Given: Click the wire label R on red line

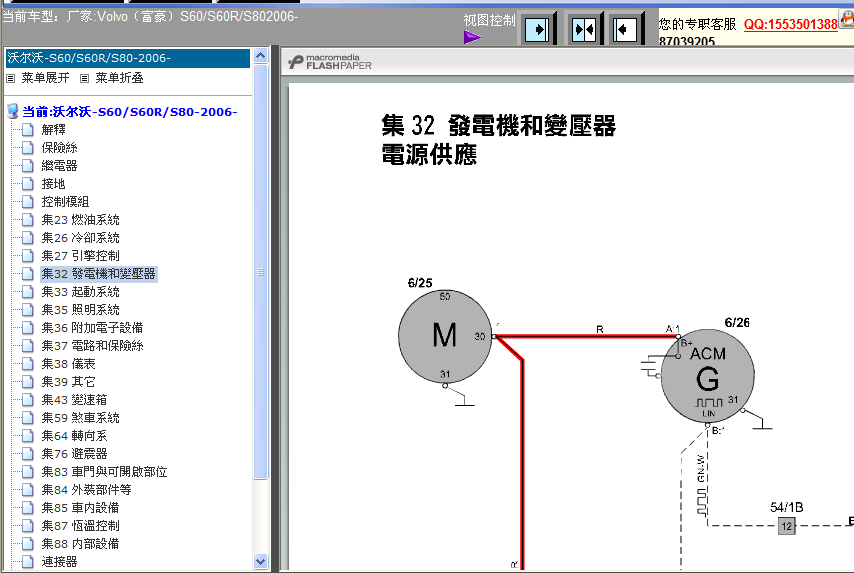Looking at the screenshot, I should click(x=600, y=329).
